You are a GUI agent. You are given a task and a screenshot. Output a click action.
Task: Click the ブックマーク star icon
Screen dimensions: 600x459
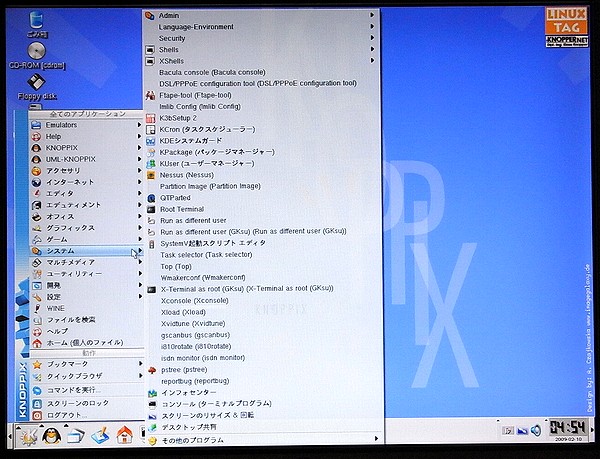tap(37, 365)
